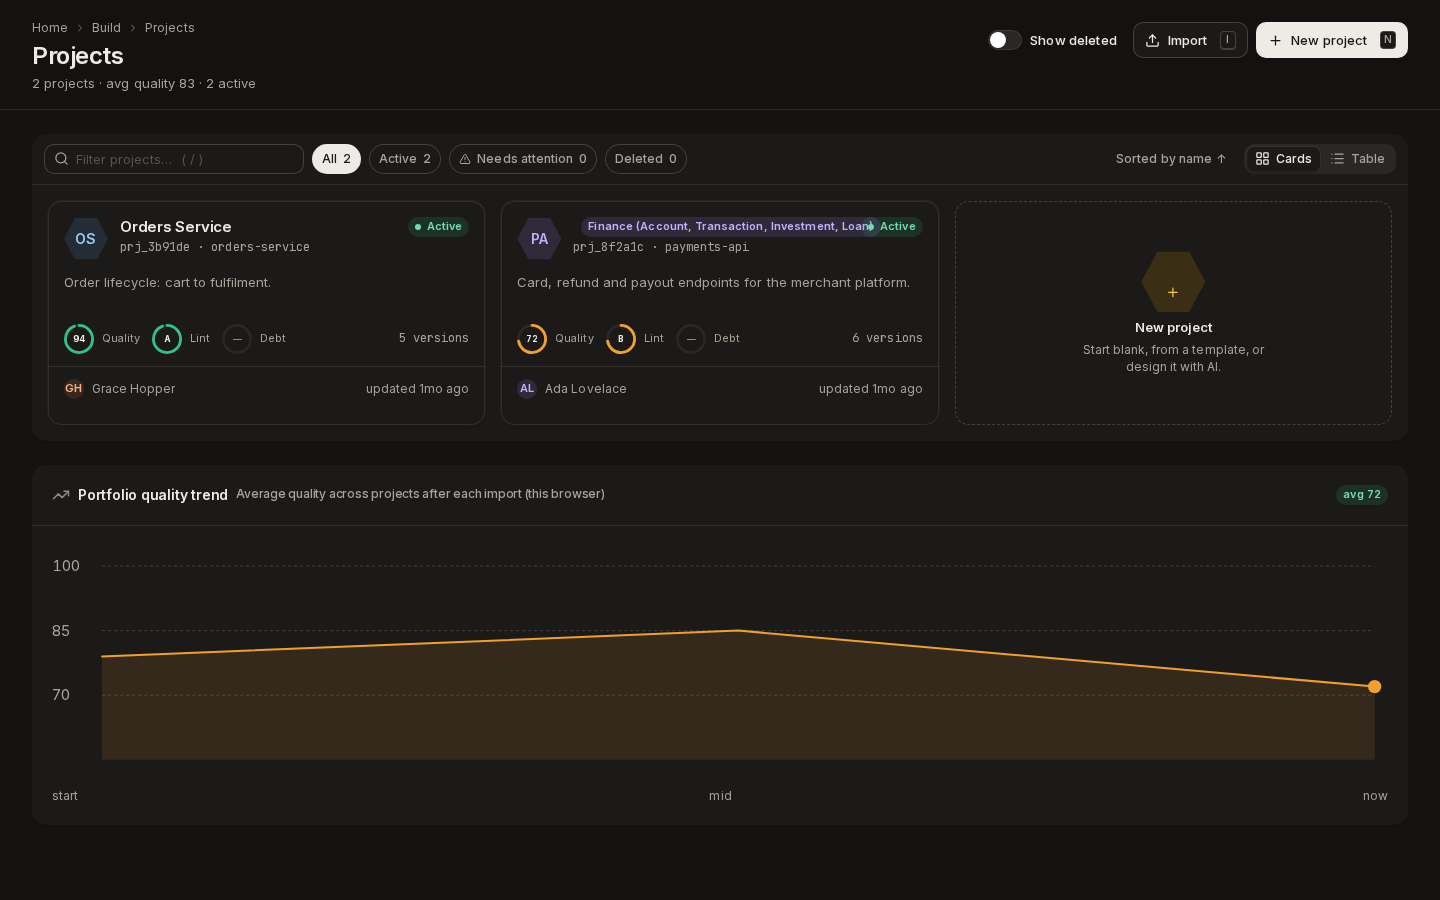Open the Build breadcrumb link
Viewport: 1440px width, 900px height.
click(106, 28)
